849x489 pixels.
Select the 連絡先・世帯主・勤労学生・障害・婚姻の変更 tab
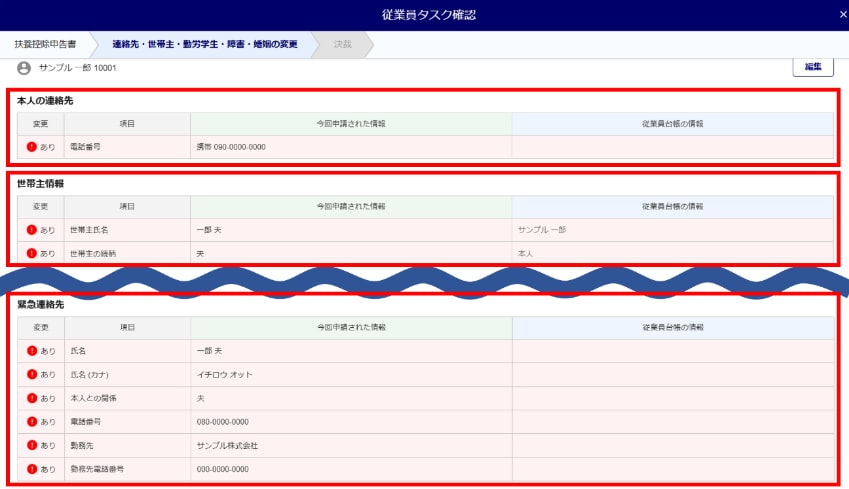[x=204, y=45]
